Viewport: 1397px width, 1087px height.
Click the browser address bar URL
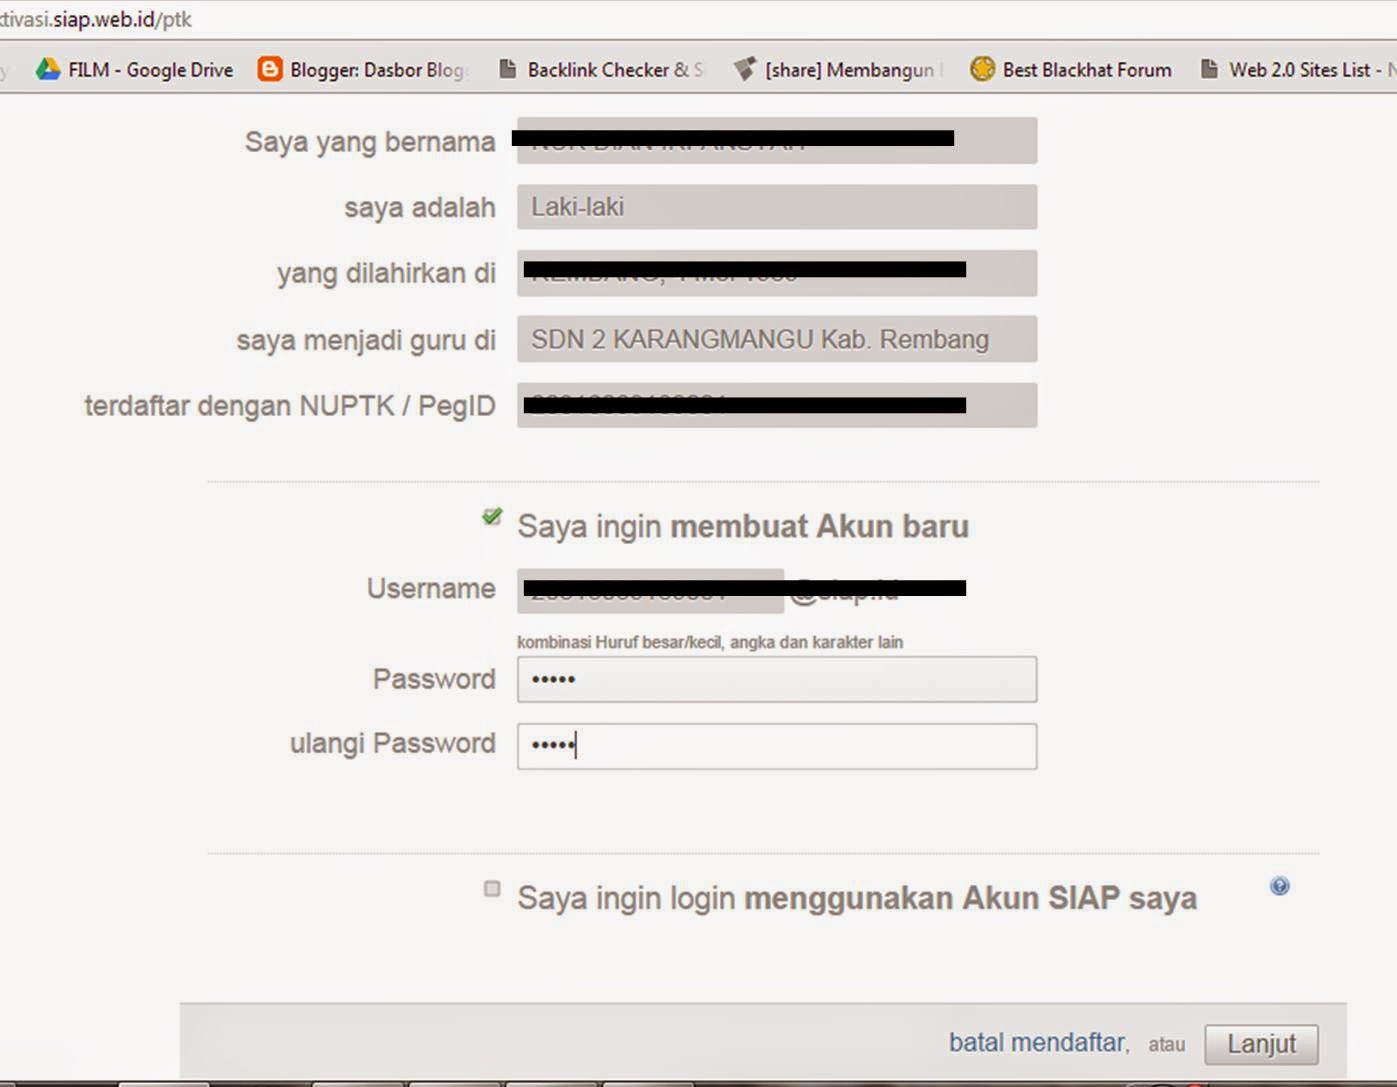point(96,19)
